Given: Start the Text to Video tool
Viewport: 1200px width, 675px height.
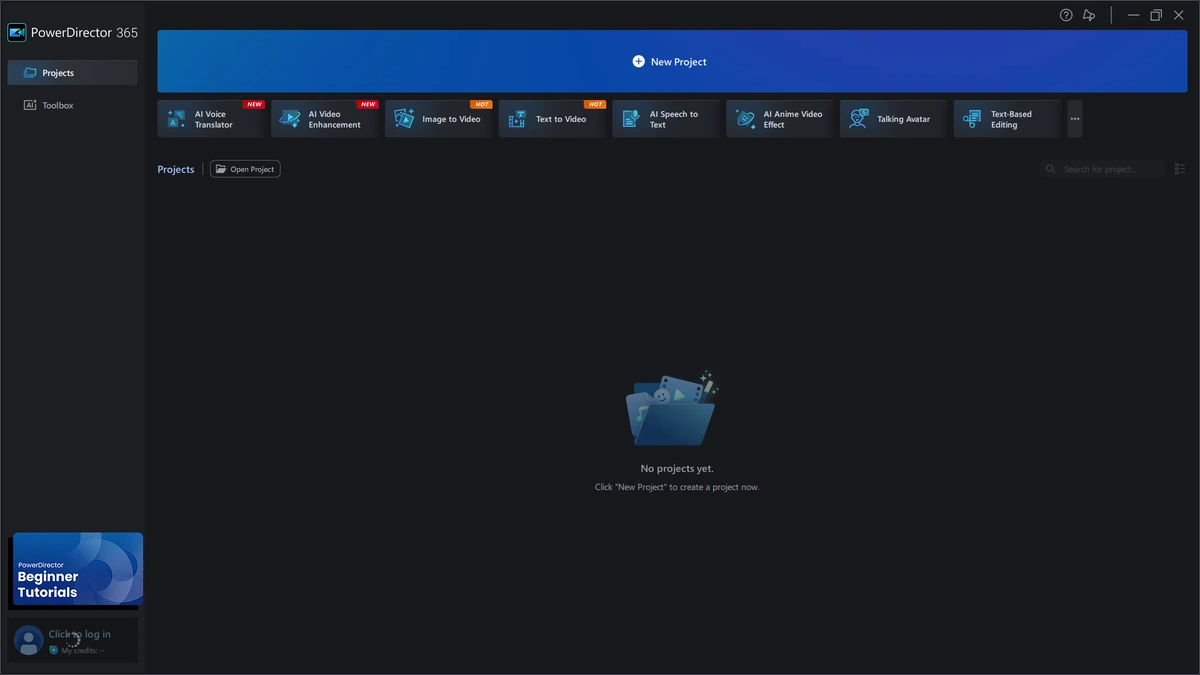Looking at the screenshot, I should pos(553,119).
